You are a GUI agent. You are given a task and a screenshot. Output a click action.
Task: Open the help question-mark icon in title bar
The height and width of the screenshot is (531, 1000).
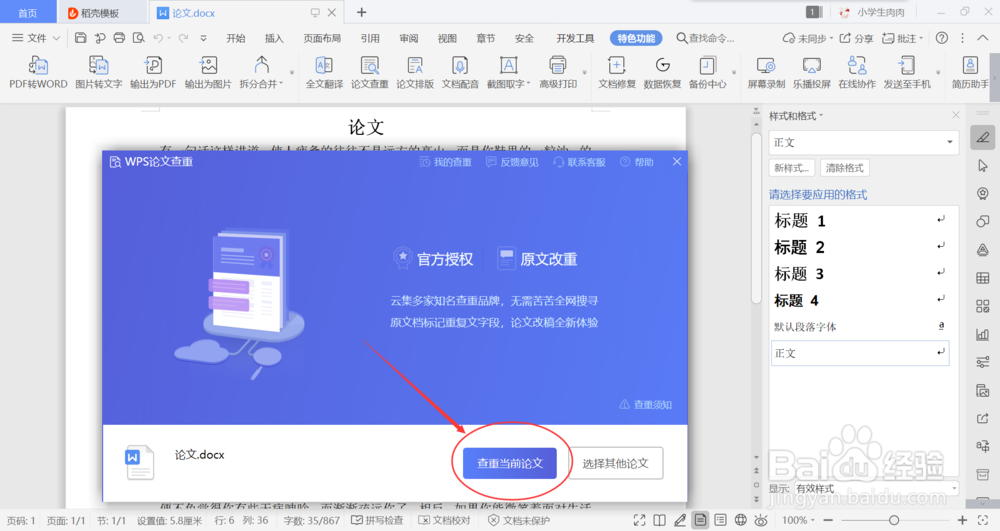pyautogui.click(x=941, y=38)
